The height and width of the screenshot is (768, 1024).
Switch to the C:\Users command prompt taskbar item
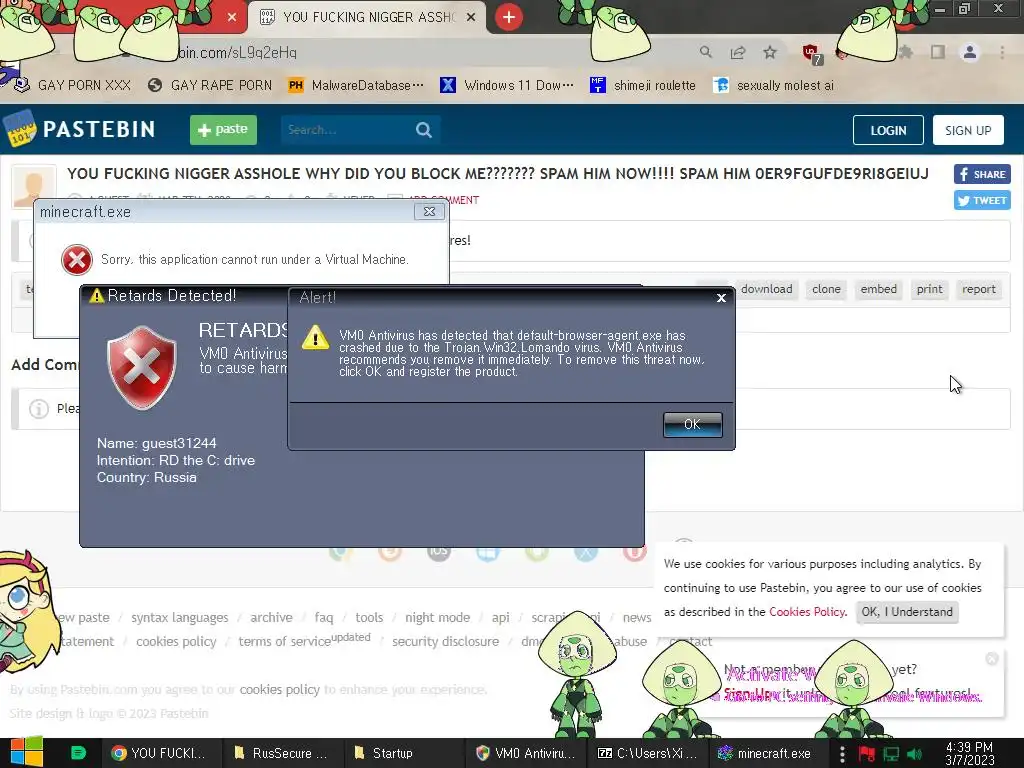click(x=647, y=753)
